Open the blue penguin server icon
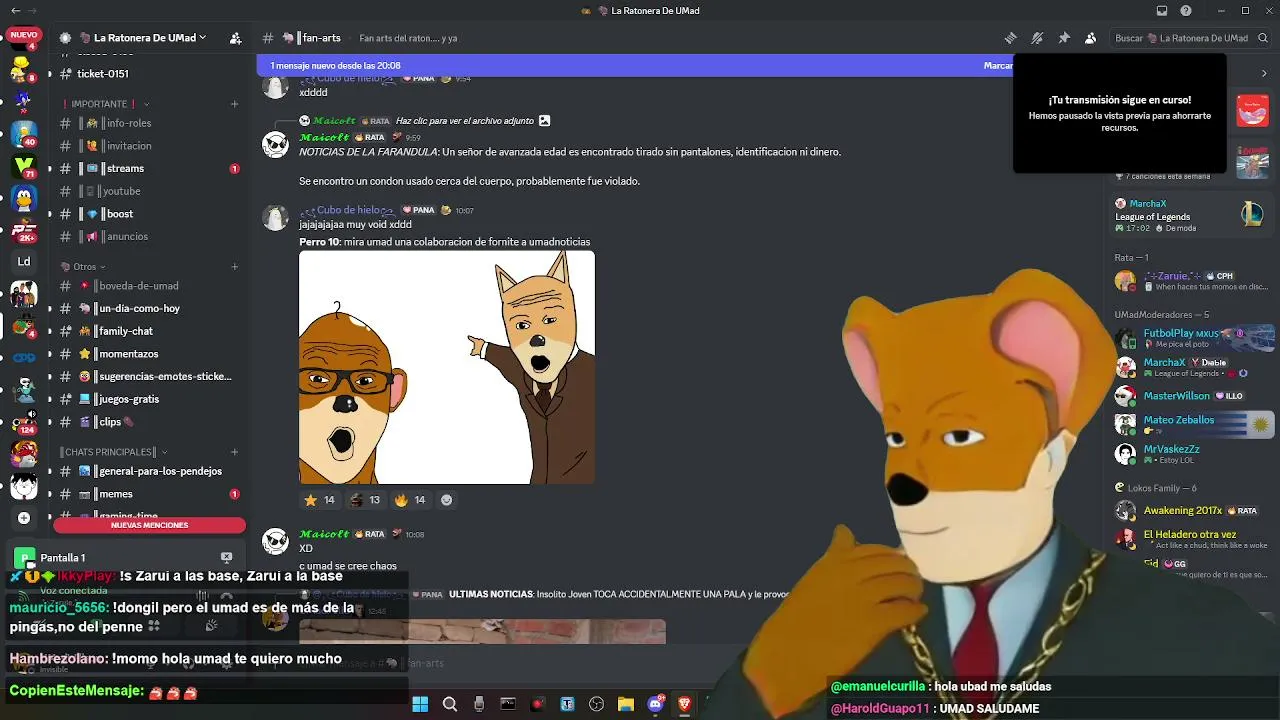The width and height of the screenshot is (1280, 720). point(24,198)
